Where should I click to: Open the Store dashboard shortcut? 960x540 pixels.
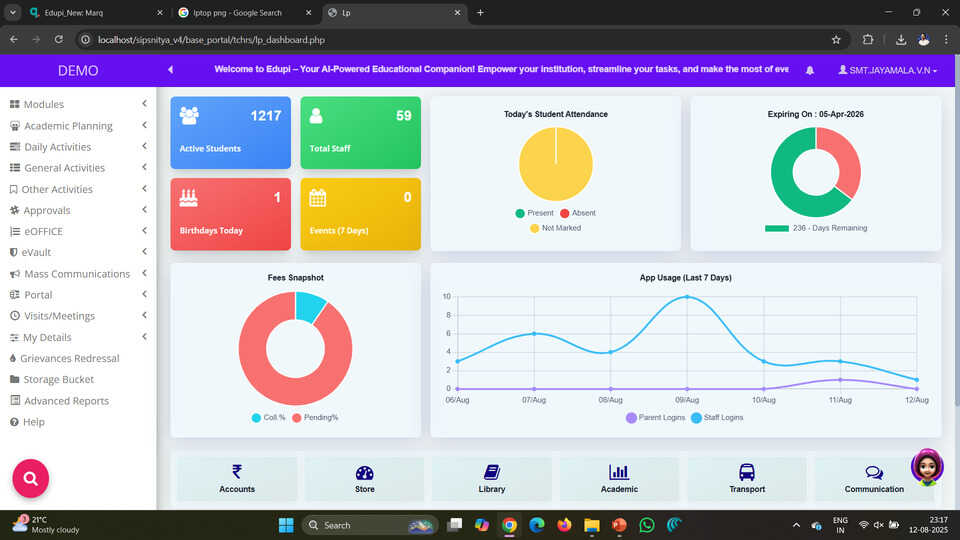[x=364, y=479]
